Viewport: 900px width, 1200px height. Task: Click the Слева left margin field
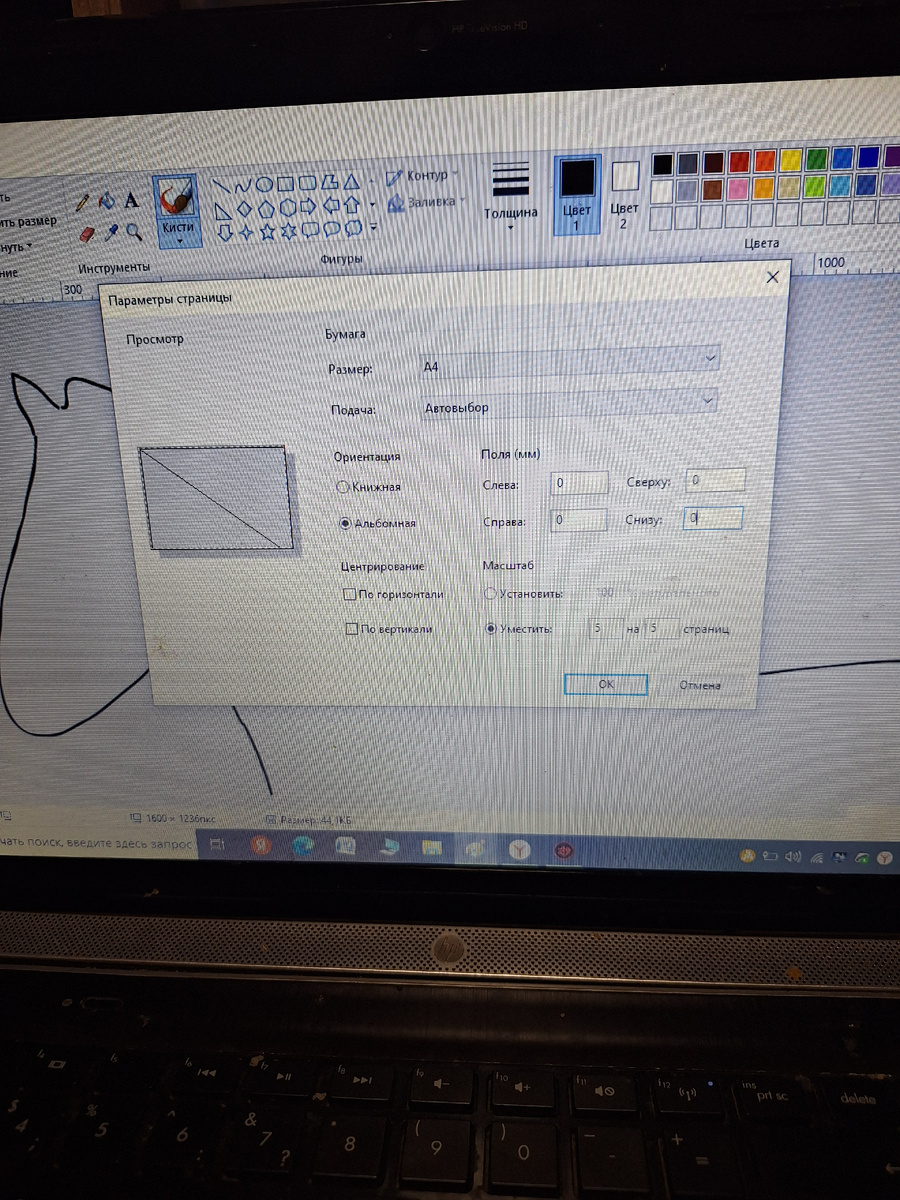579,483
